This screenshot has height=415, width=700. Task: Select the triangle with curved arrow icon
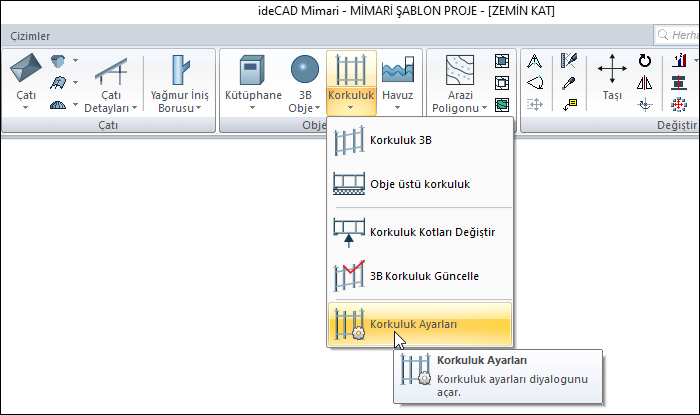pos(535,83)
